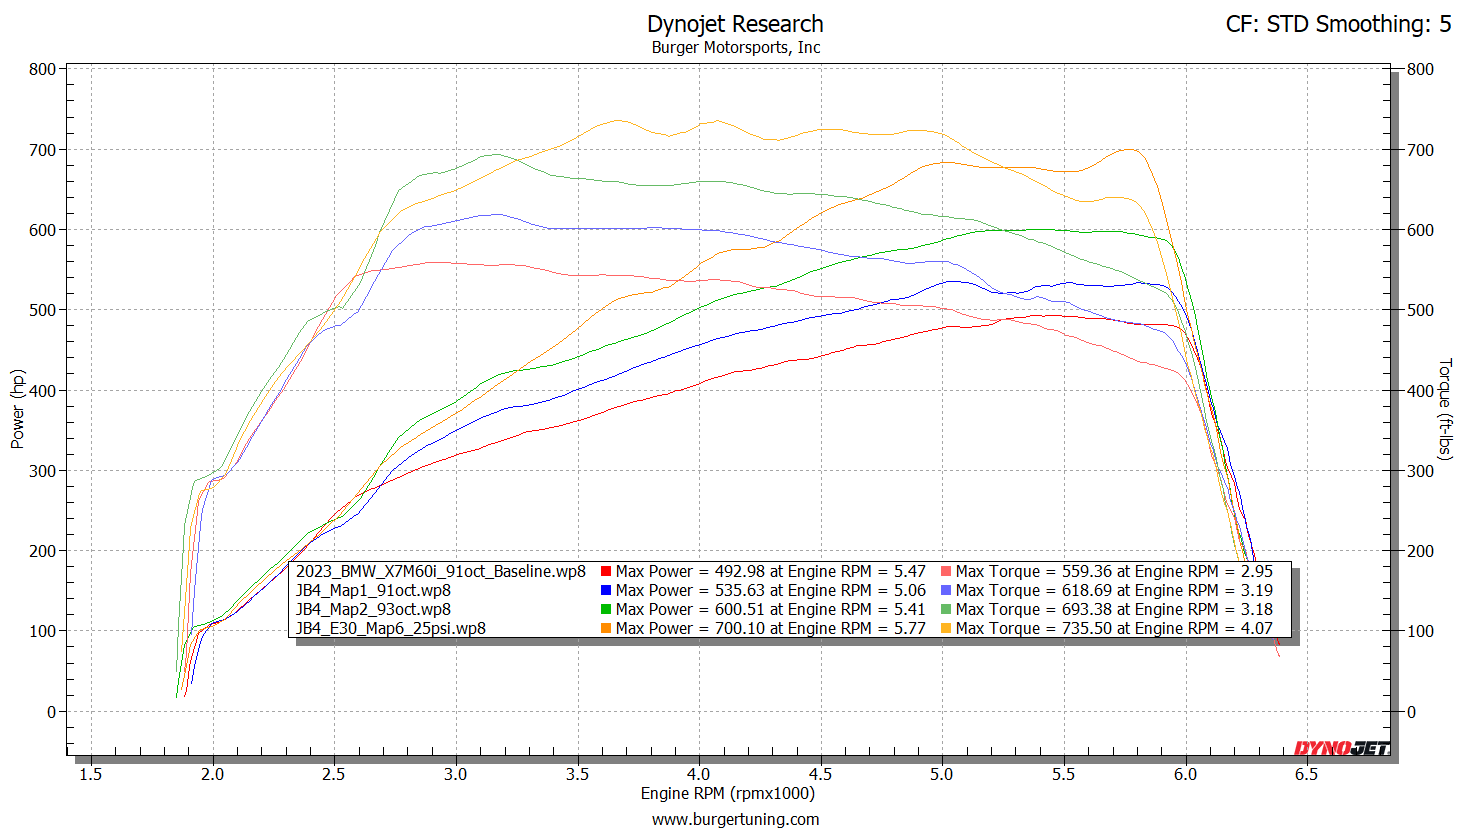Click the 700 tick on the Torque axis
This screenshot has height=828, width=1472.
(1420, 150)
